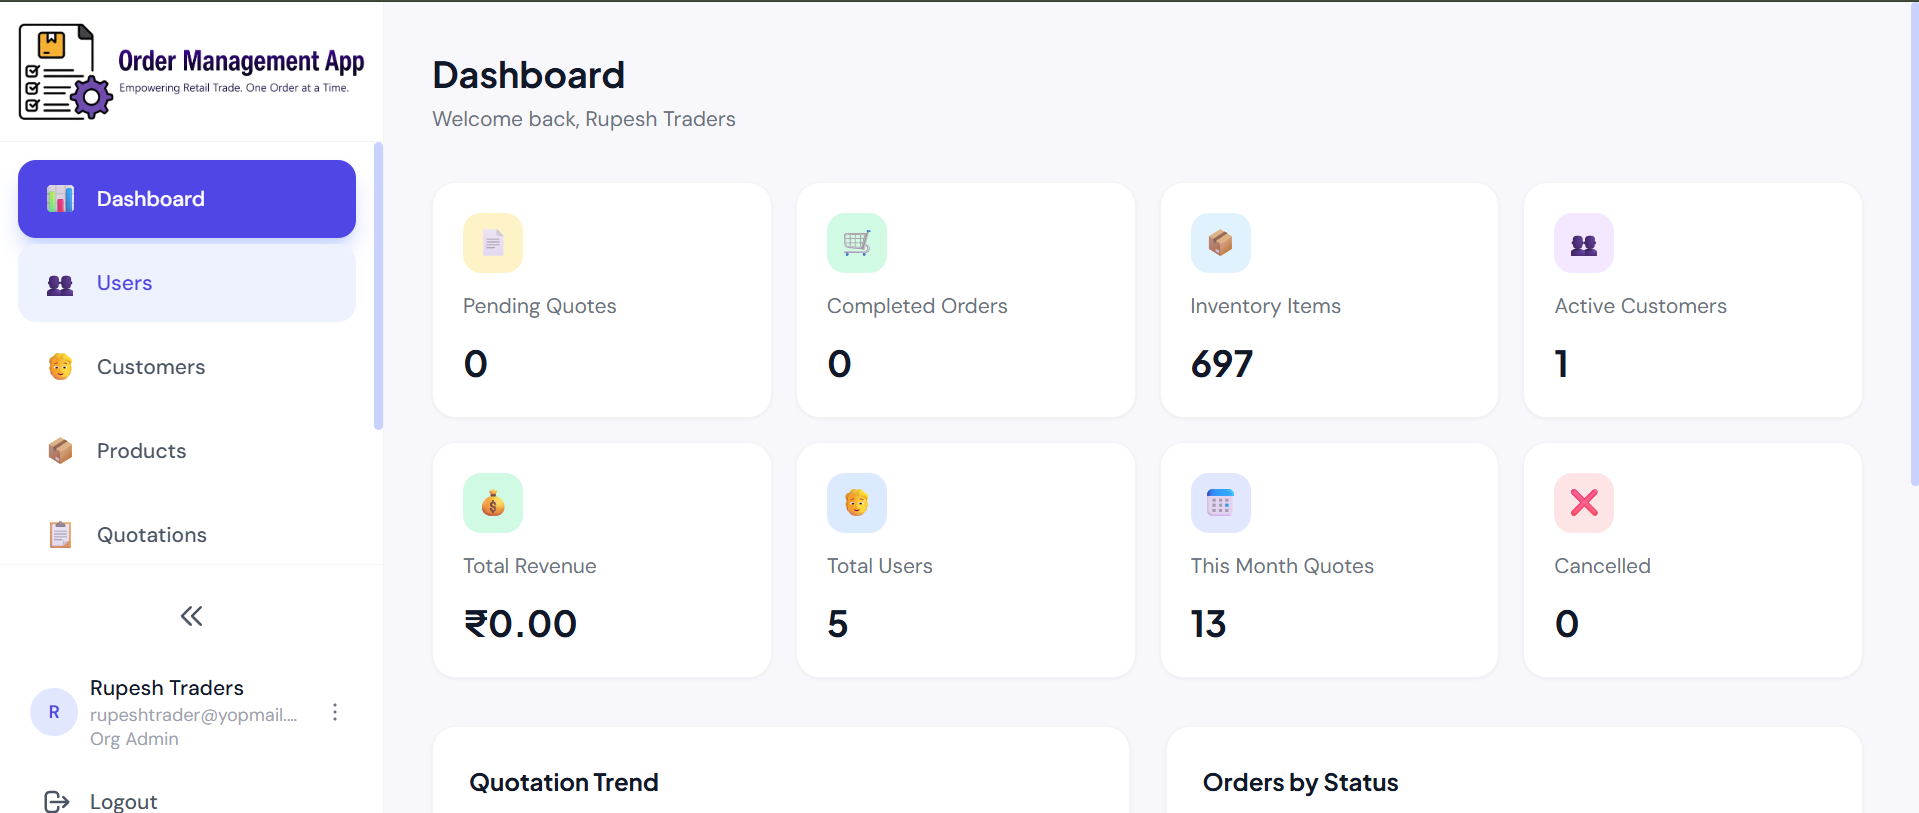The width and height of the screenshot is (1919, 813).
Task: Click the Cancelled label
Action: point(1603,566)
